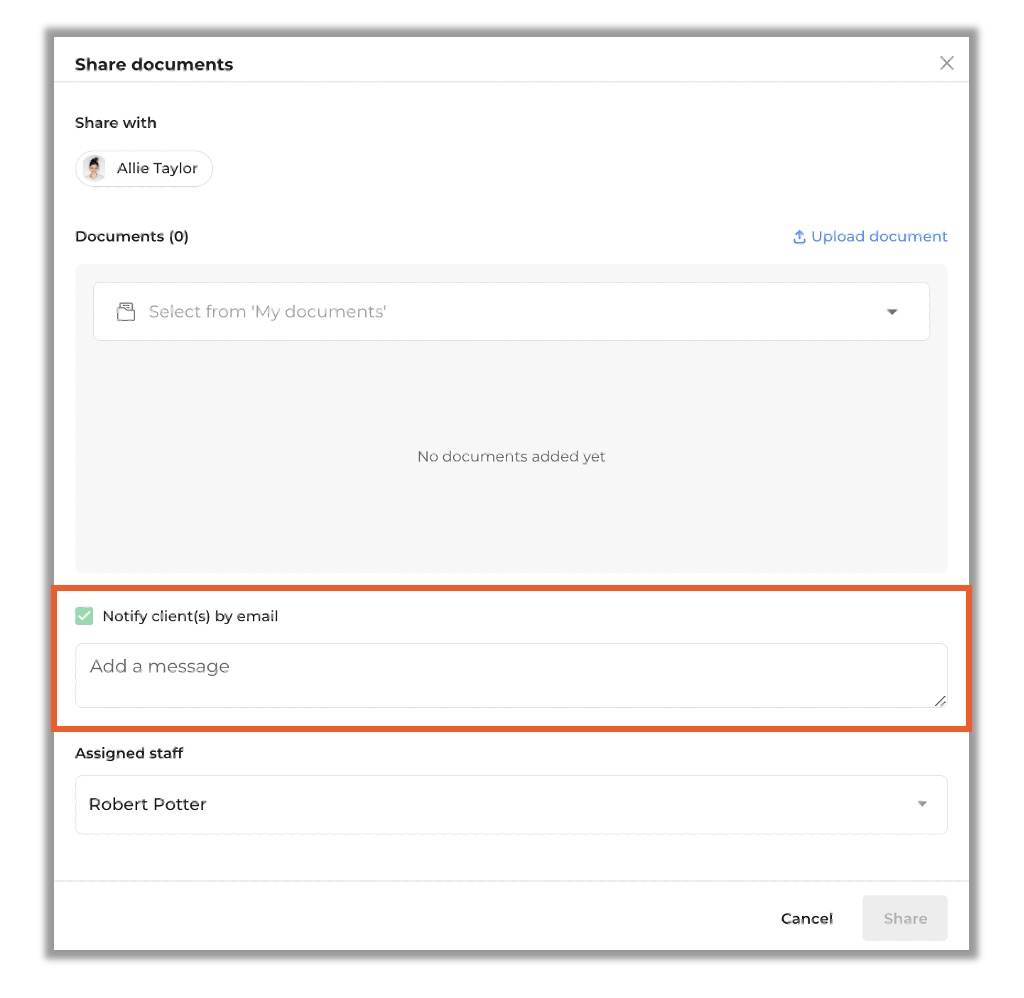This screenshot has height=998, width=1024.
Task: Click the Assigned staff label
Action: tap(129, 753)
